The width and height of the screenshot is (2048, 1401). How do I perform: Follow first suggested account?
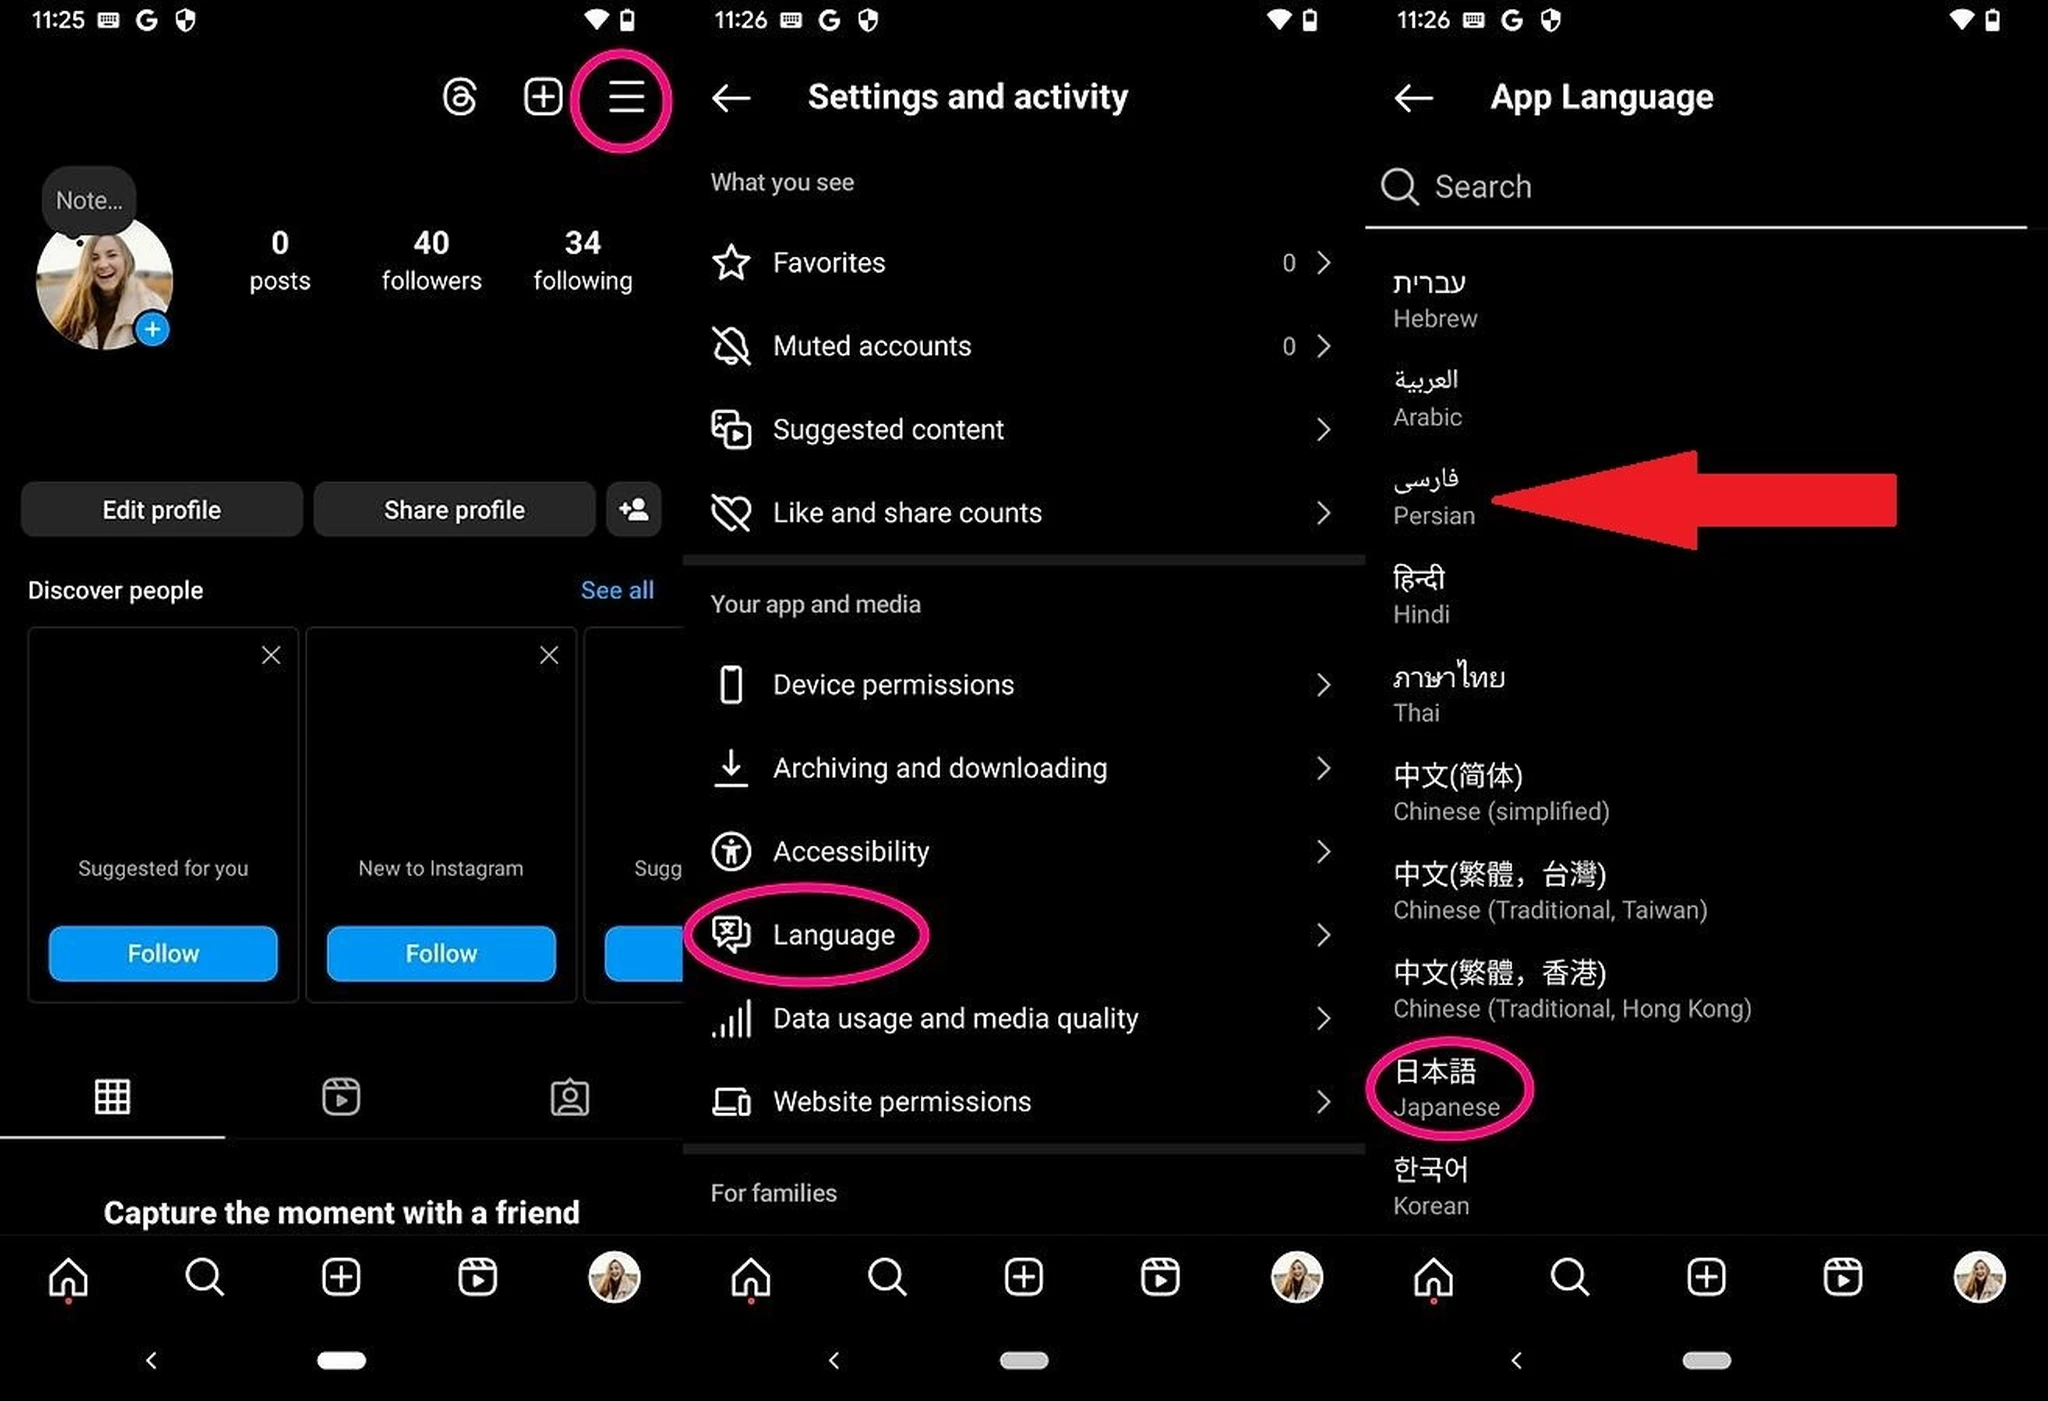162,953
